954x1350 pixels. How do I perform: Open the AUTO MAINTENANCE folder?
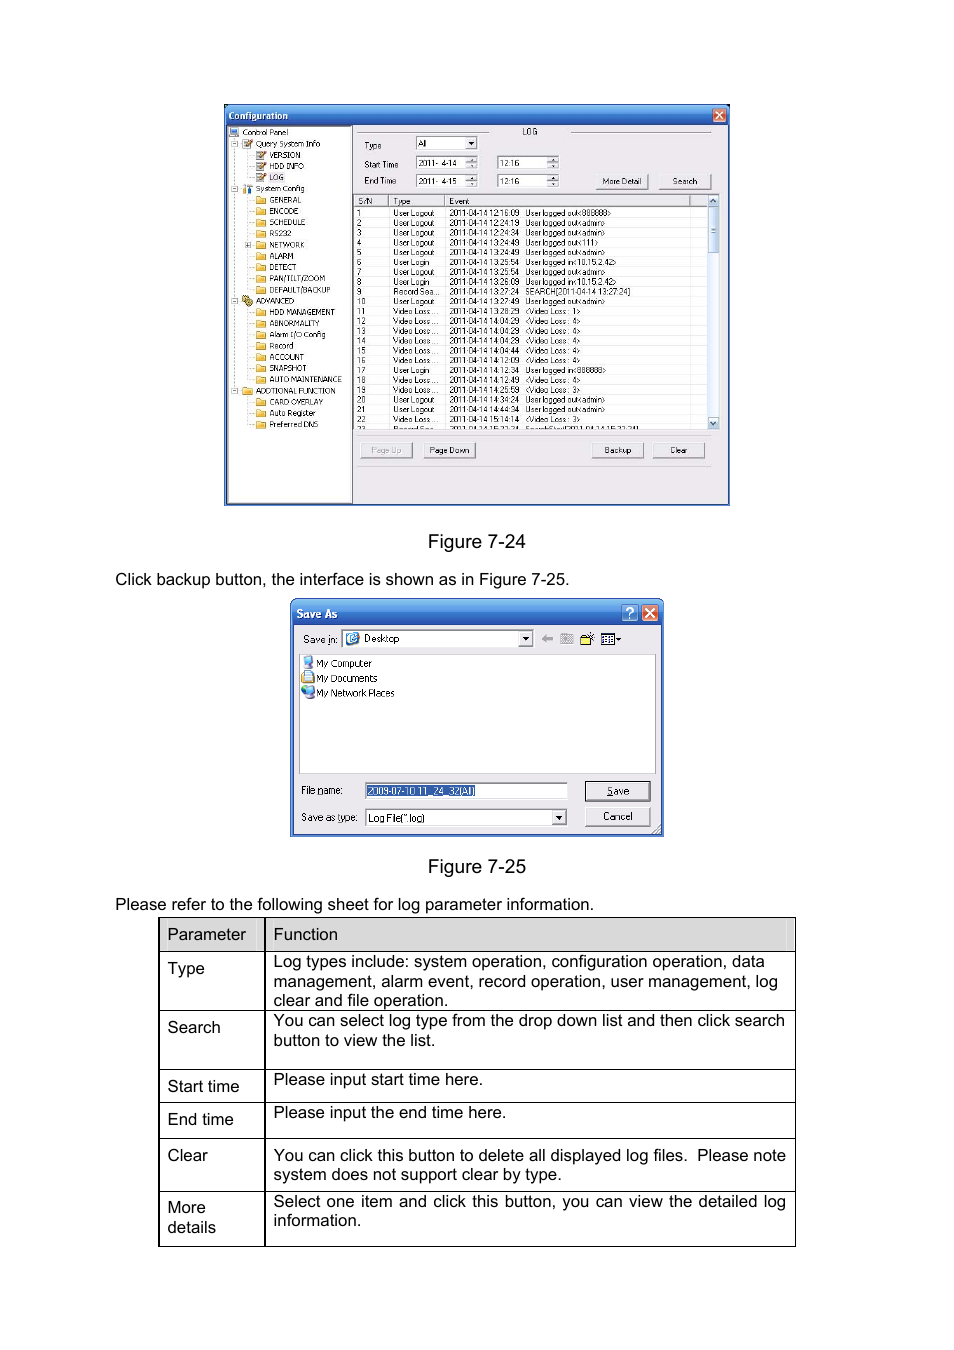pos(305,379)
